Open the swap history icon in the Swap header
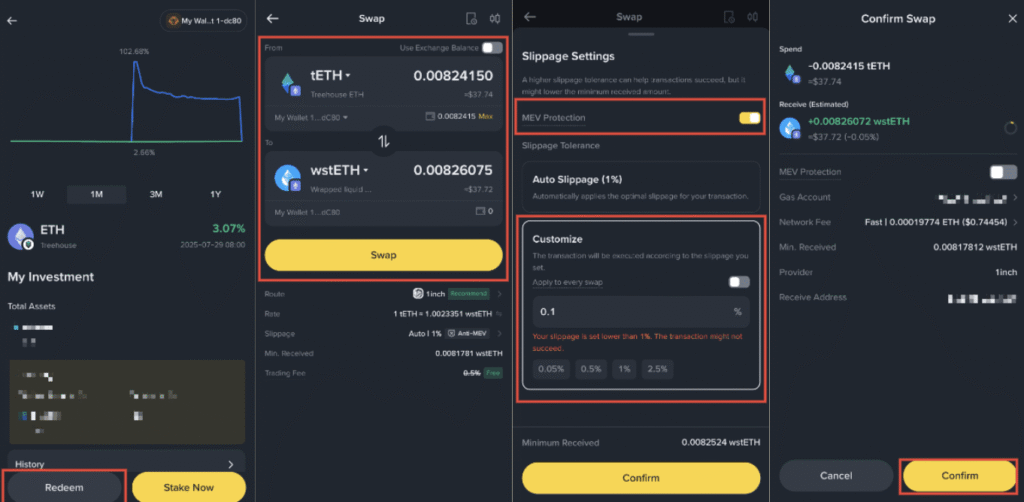1024x502 pixels. 471,18
